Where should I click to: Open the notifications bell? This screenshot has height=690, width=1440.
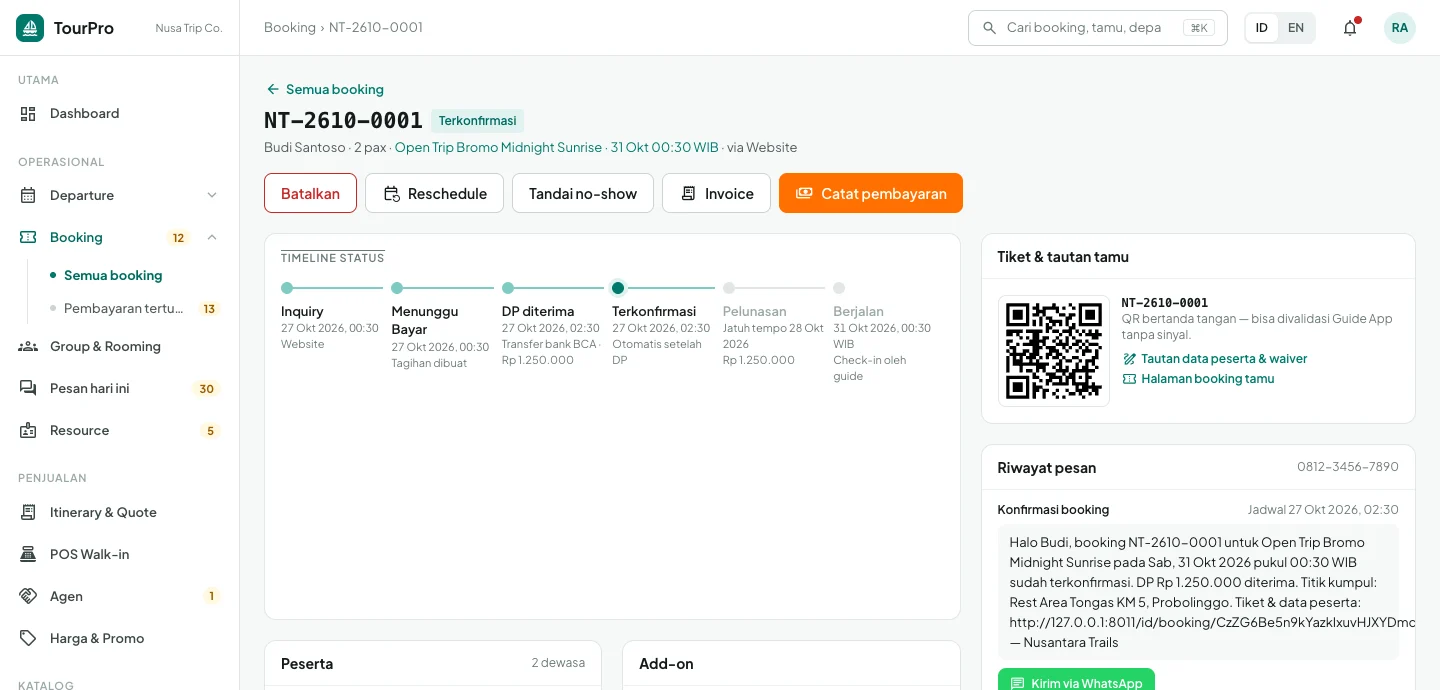(1350, 28)
